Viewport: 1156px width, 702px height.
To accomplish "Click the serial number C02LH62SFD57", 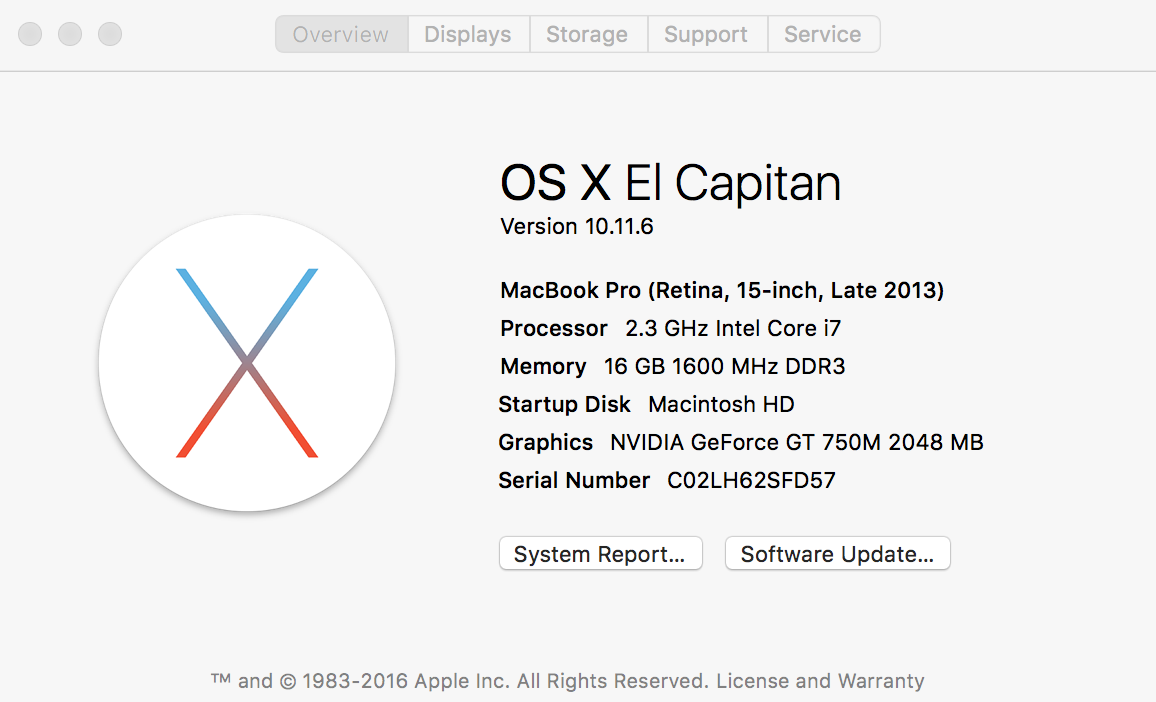I will 751,480.
